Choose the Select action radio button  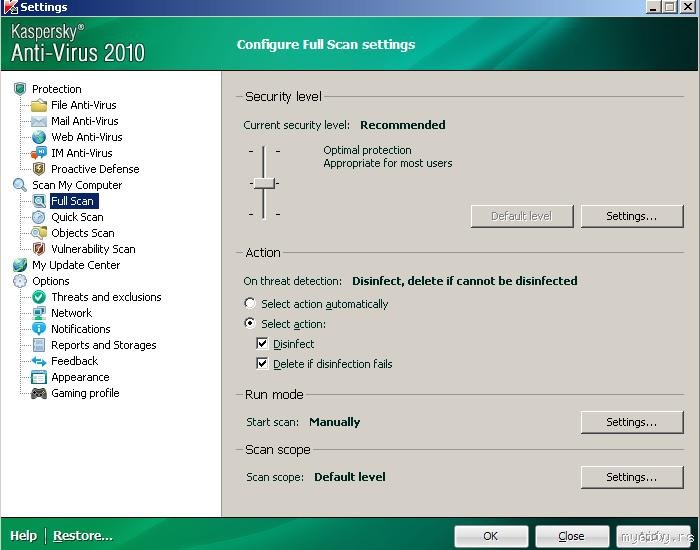point(250,323)
